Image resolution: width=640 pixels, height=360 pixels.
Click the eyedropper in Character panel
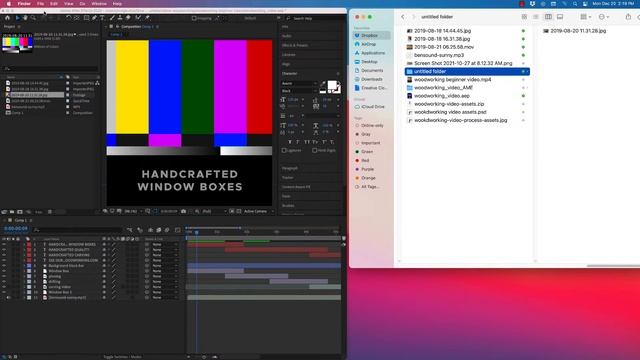pyautogui.click(x=323, y=83)
